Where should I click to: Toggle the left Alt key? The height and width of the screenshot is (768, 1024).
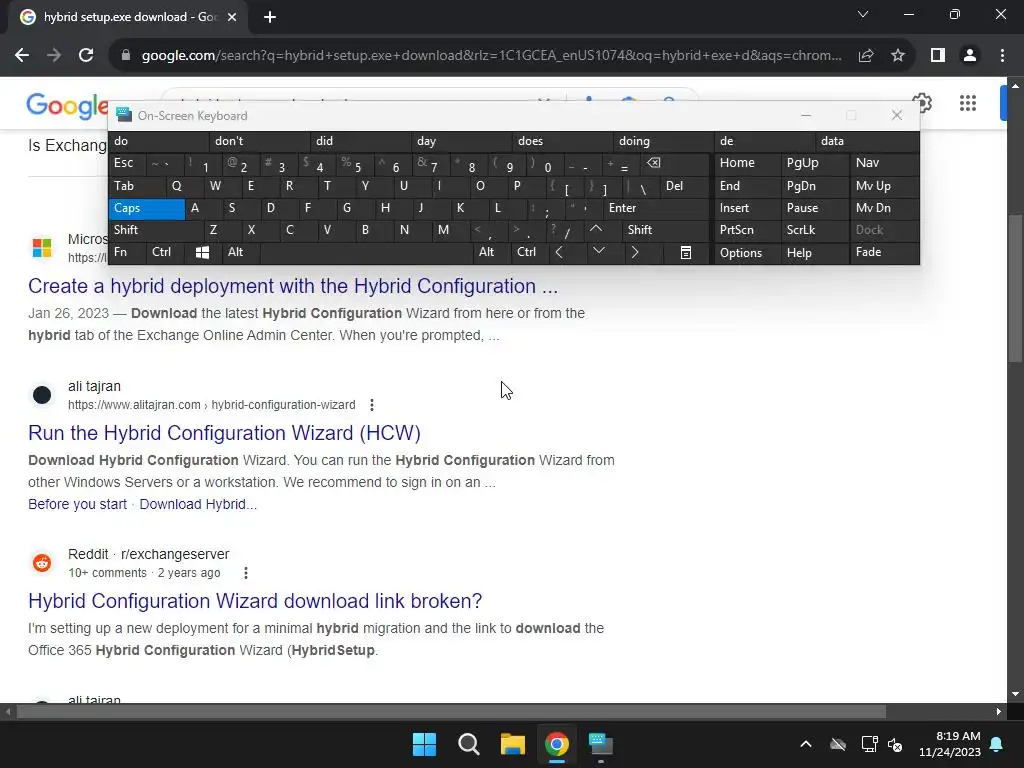[x=241, y=252]
